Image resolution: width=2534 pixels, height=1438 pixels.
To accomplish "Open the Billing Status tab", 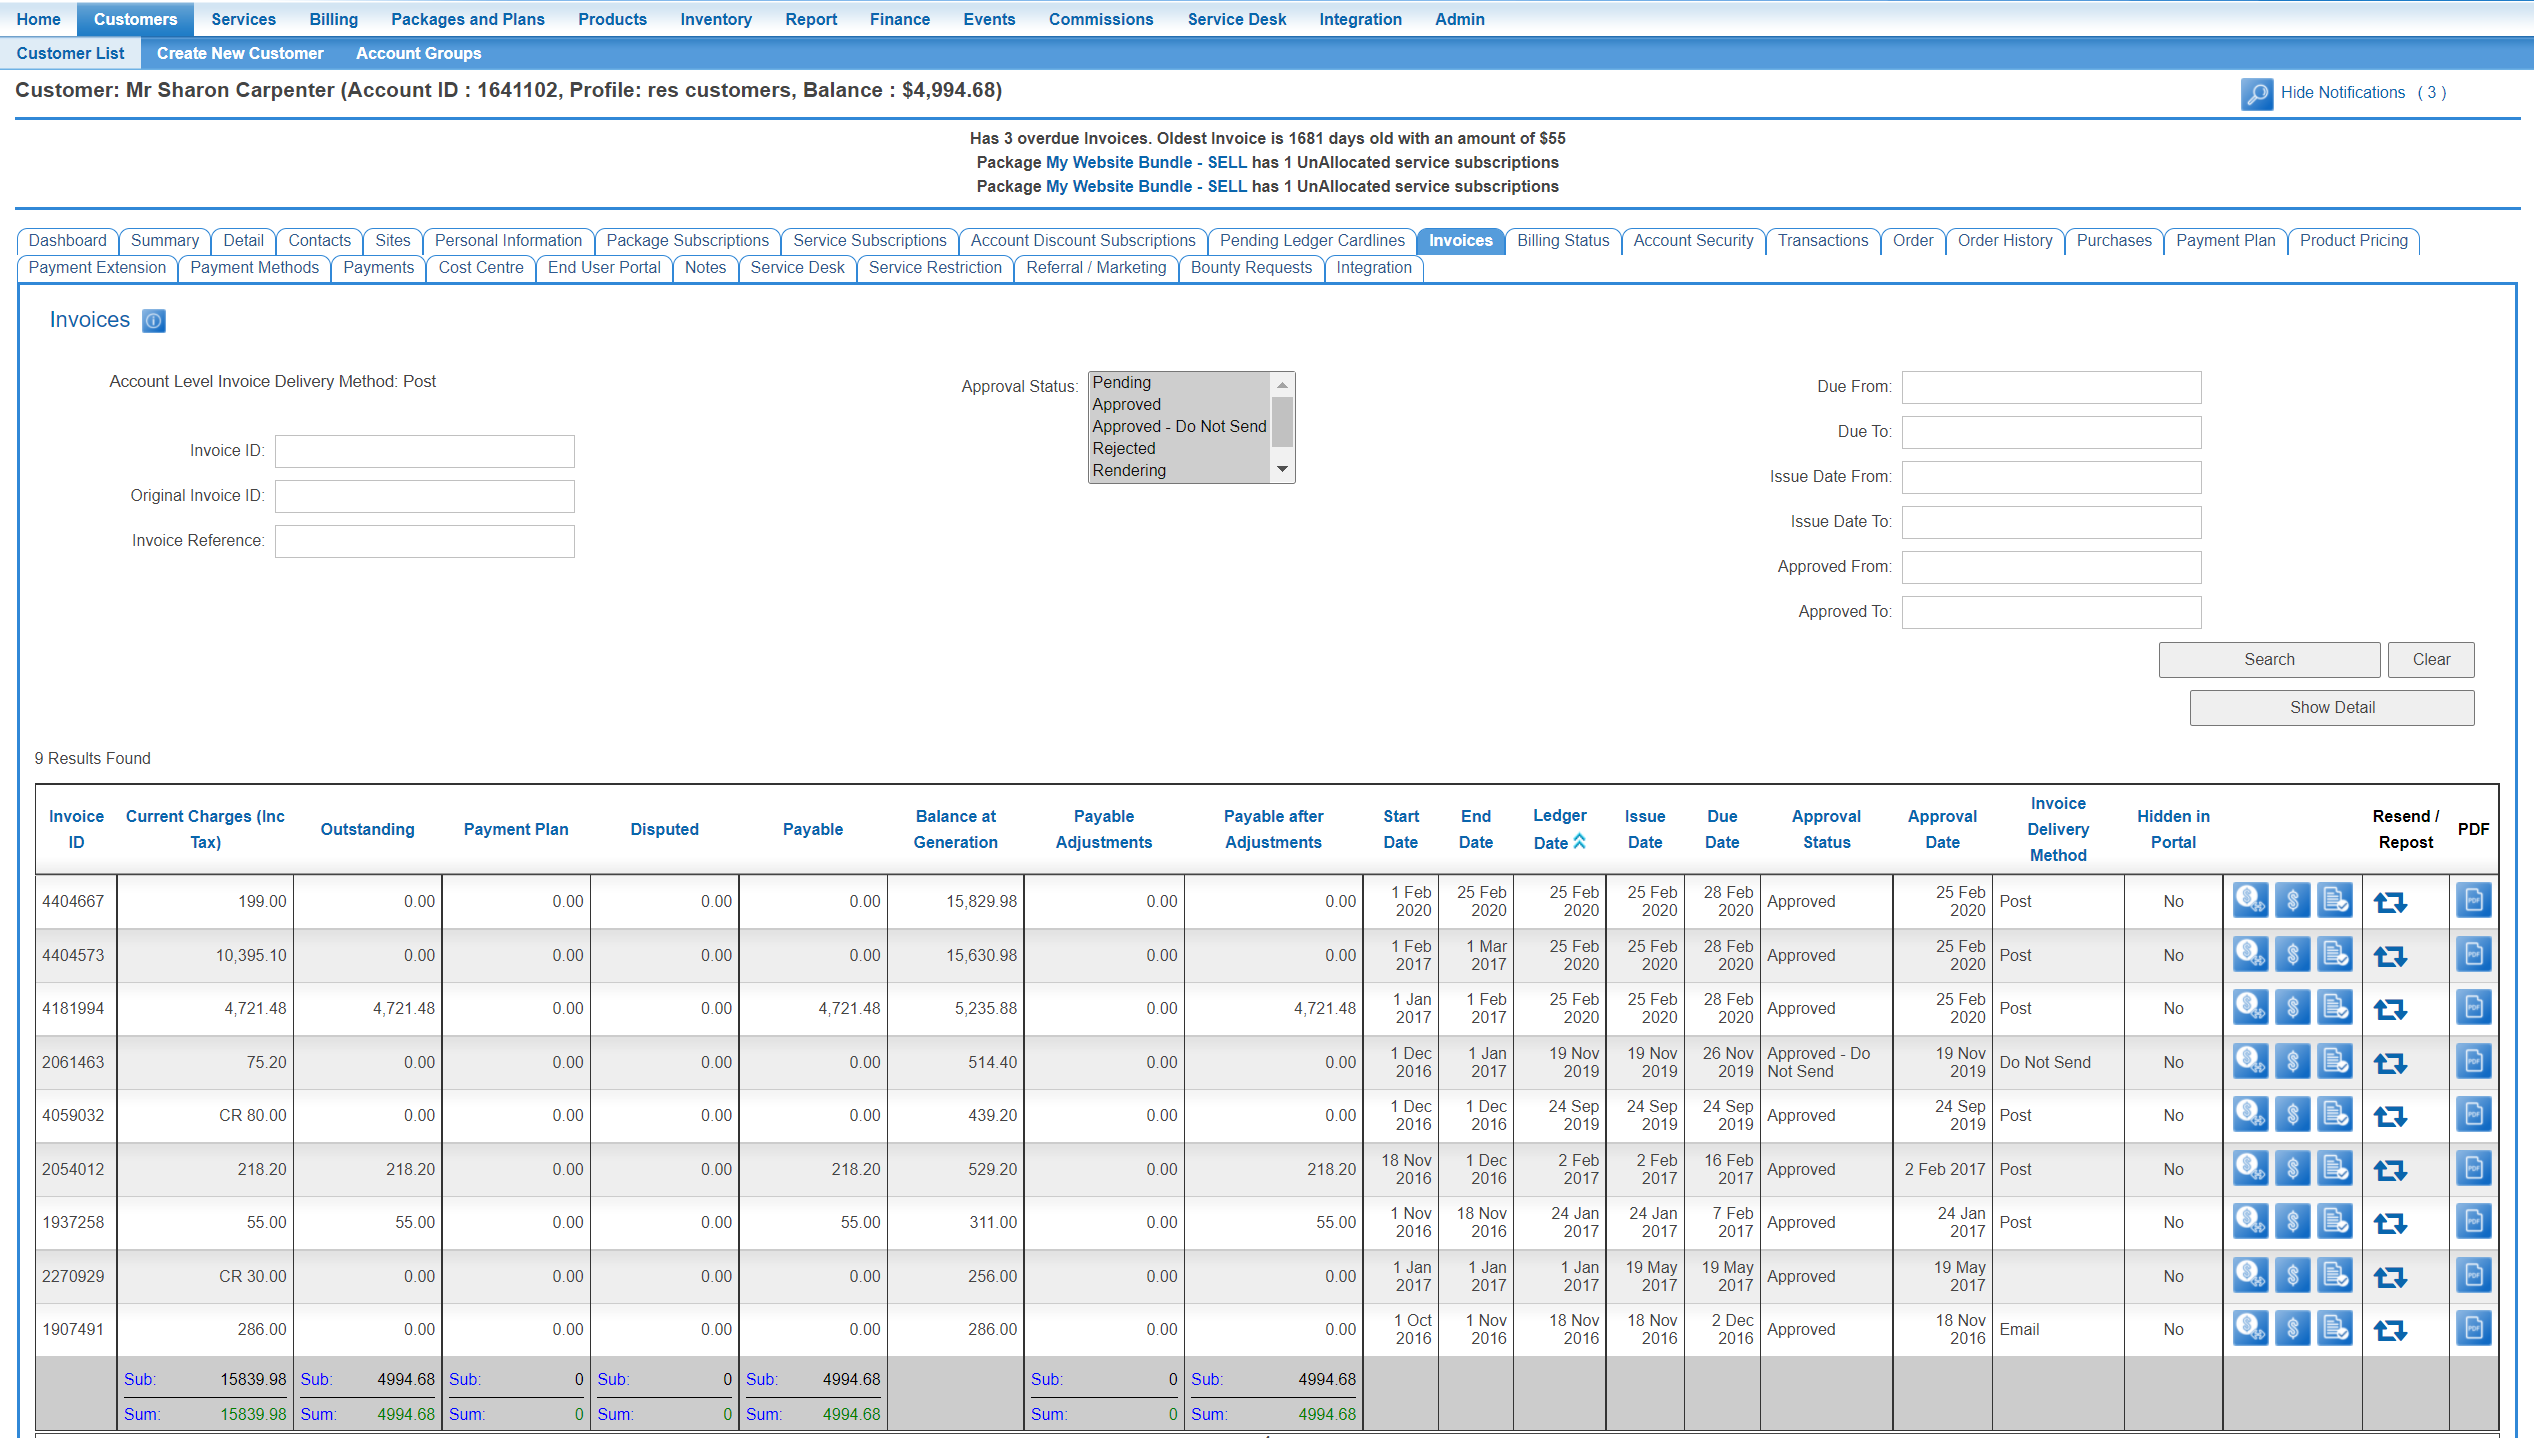I will (1562, 241).
